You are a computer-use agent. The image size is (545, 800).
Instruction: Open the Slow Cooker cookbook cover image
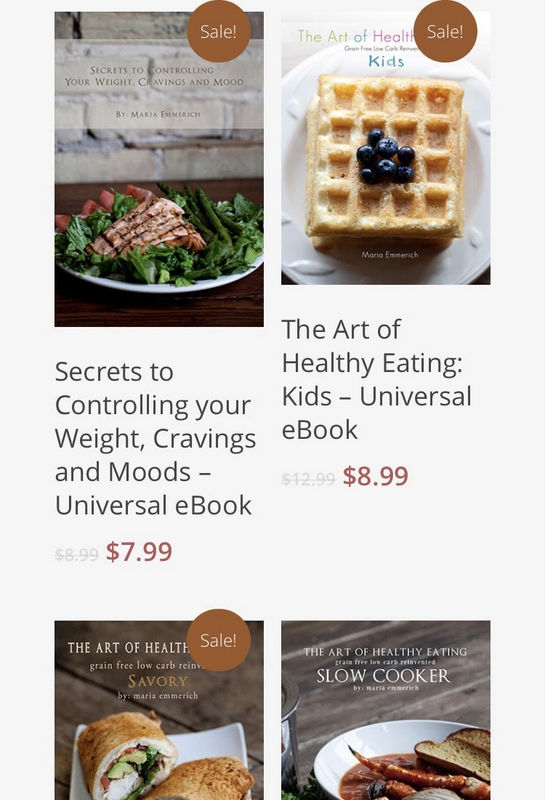point(385,710)
